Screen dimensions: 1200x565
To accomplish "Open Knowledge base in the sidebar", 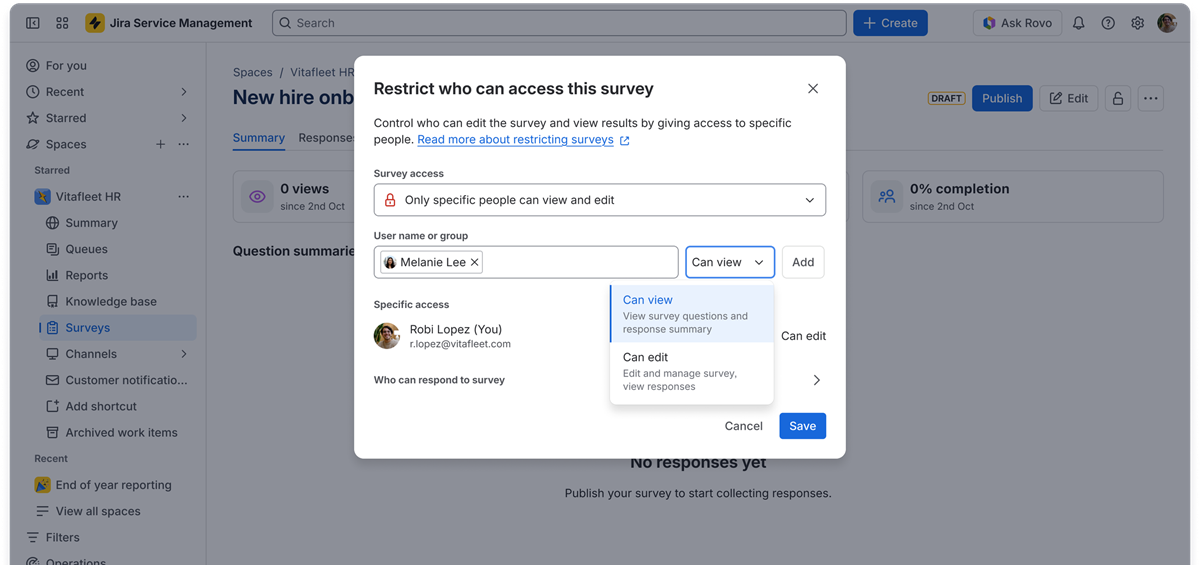I will [110, 301].
